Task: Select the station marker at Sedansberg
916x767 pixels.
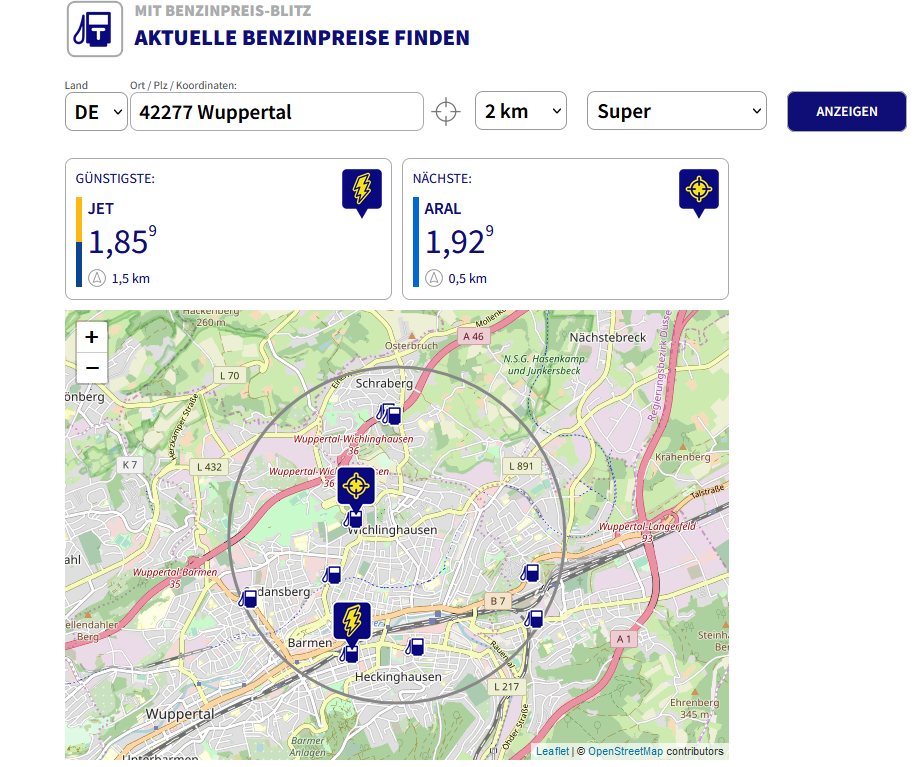Action: 248,598
